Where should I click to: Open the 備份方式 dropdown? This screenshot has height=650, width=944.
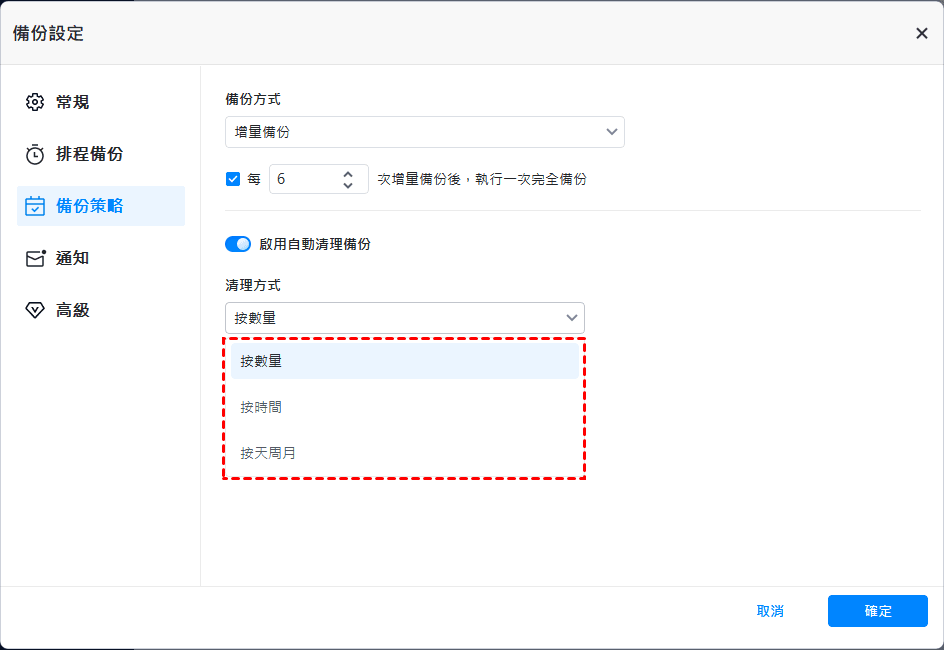(424, 132)
